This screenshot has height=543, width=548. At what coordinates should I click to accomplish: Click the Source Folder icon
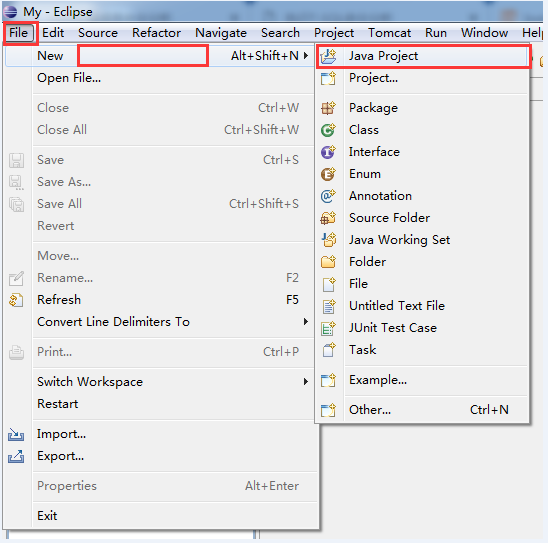pos(328,218)
